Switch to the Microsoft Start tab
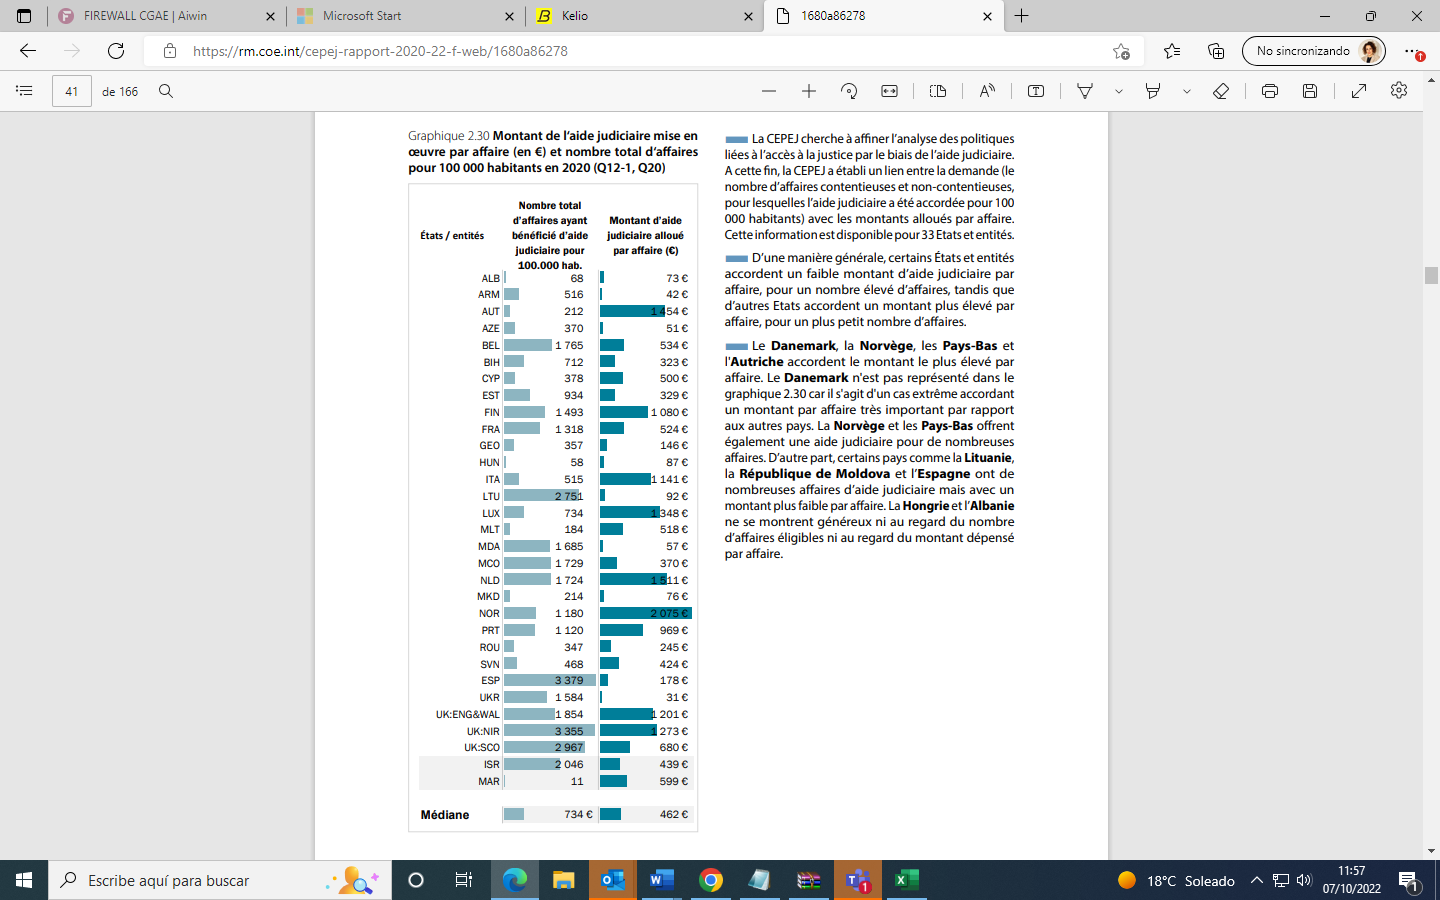The image size is (1440, 900). pyautogui.click(x=405, y=16)
